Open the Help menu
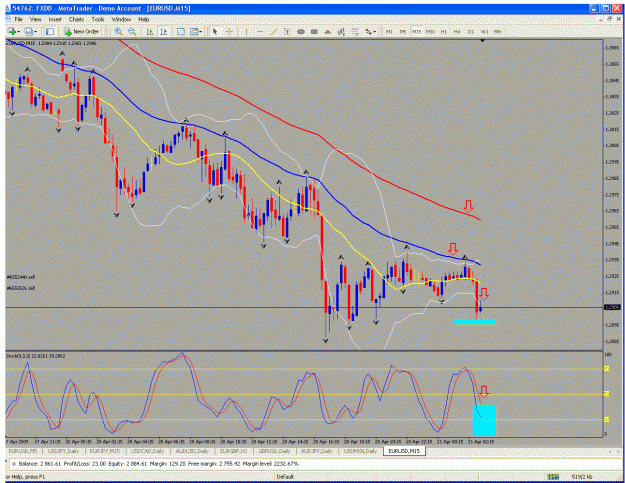This screenshot has height=483, width=625. click(x=143, y=19)
